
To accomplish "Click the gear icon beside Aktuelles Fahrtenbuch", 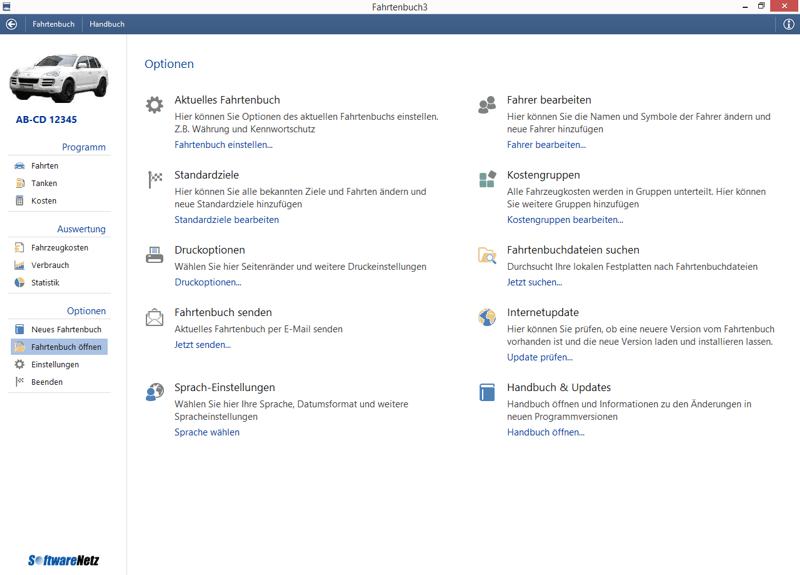I will point(154,105).
